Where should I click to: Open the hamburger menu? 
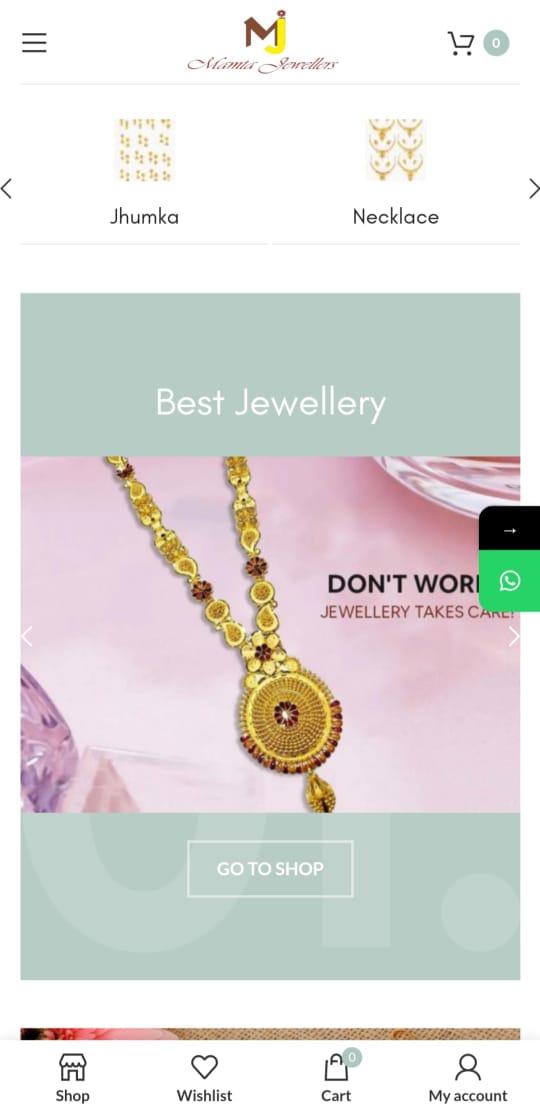coord(34,43)
